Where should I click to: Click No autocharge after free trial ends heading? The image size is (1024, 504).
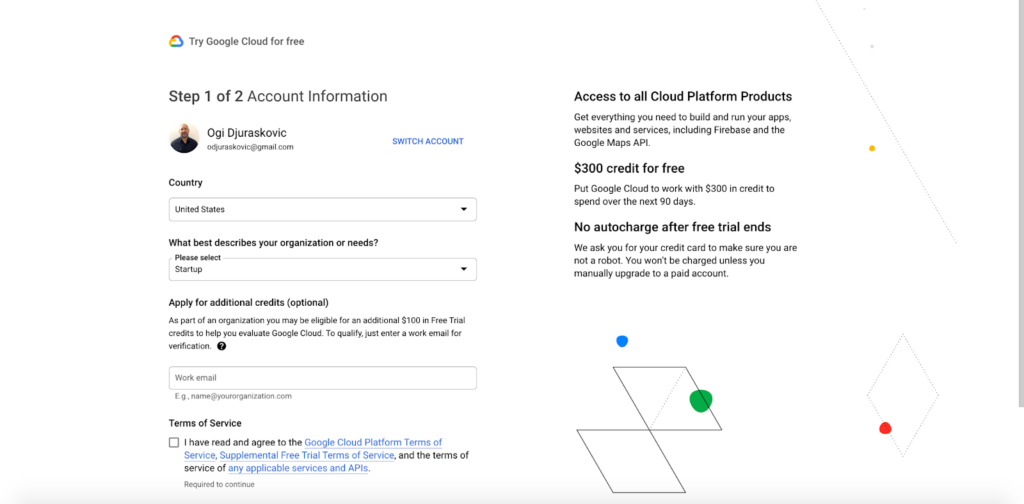tap(673, 227)
